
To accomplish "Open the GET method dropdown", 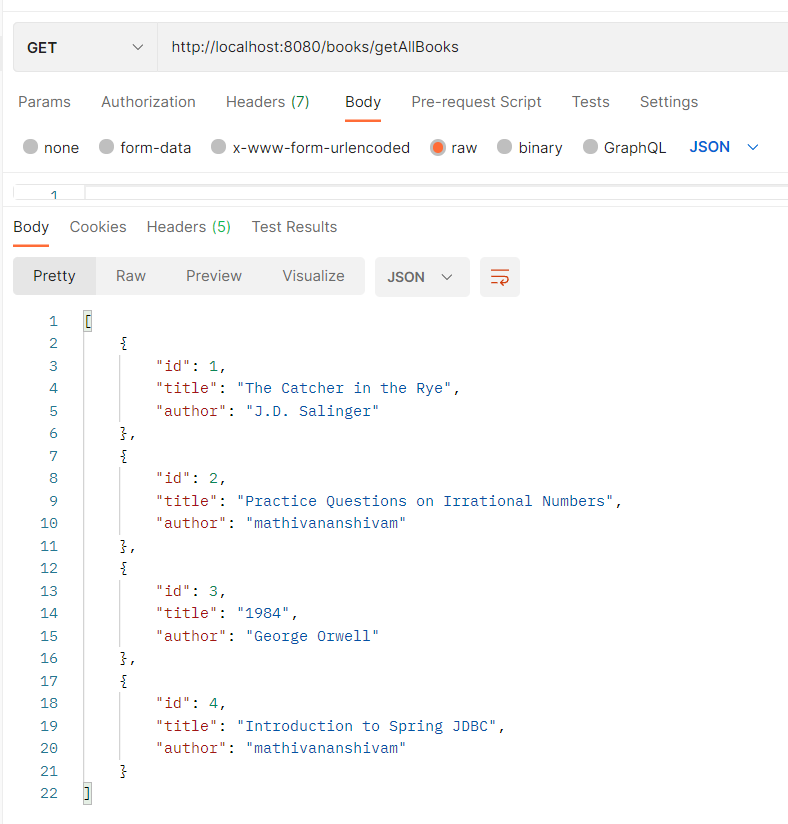I will [x=85, y=47].
